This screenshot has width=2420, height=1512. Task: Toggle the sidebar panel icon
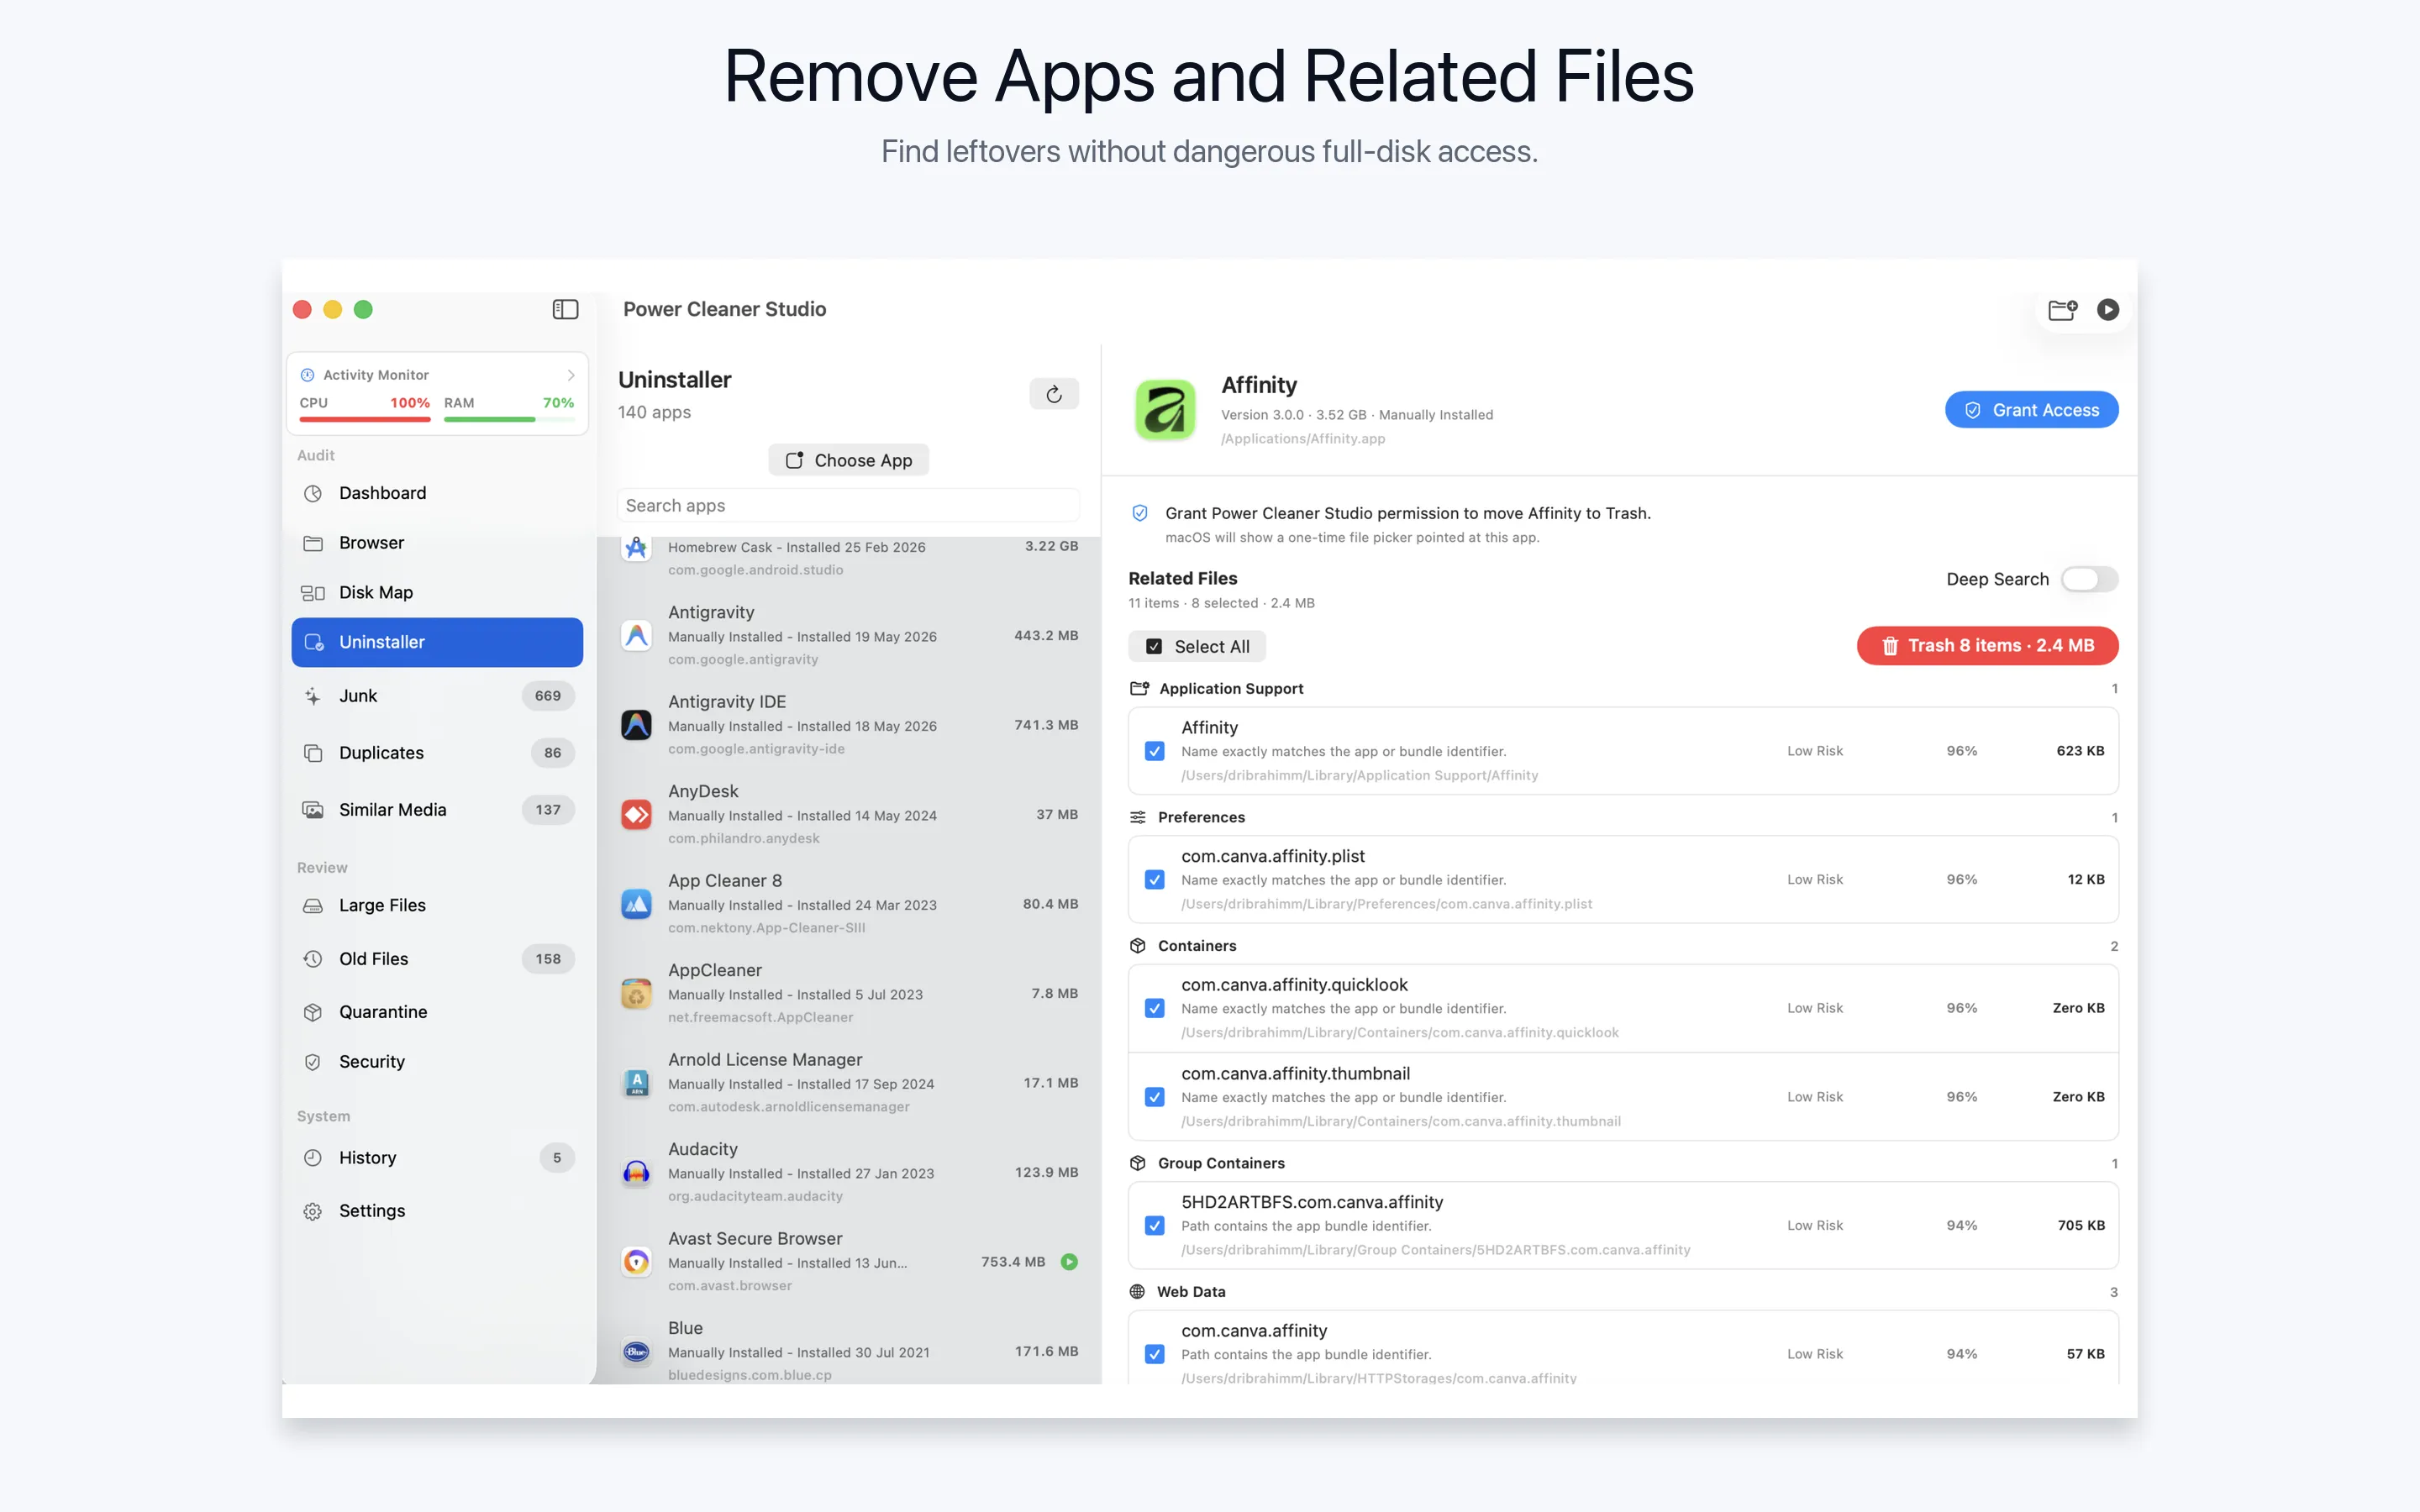(565, 309)
